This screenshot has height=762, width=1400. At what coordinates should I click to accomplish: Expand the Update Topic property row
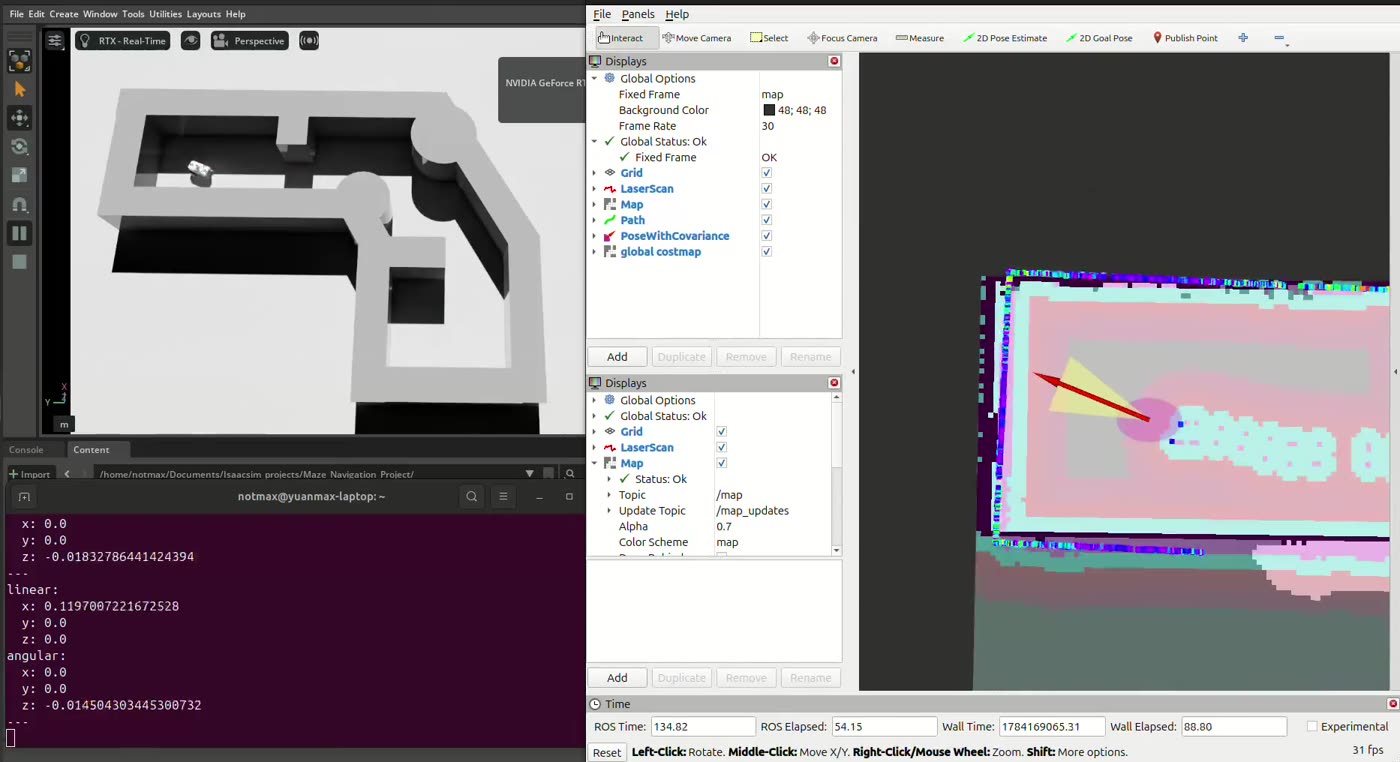(609, 511)
